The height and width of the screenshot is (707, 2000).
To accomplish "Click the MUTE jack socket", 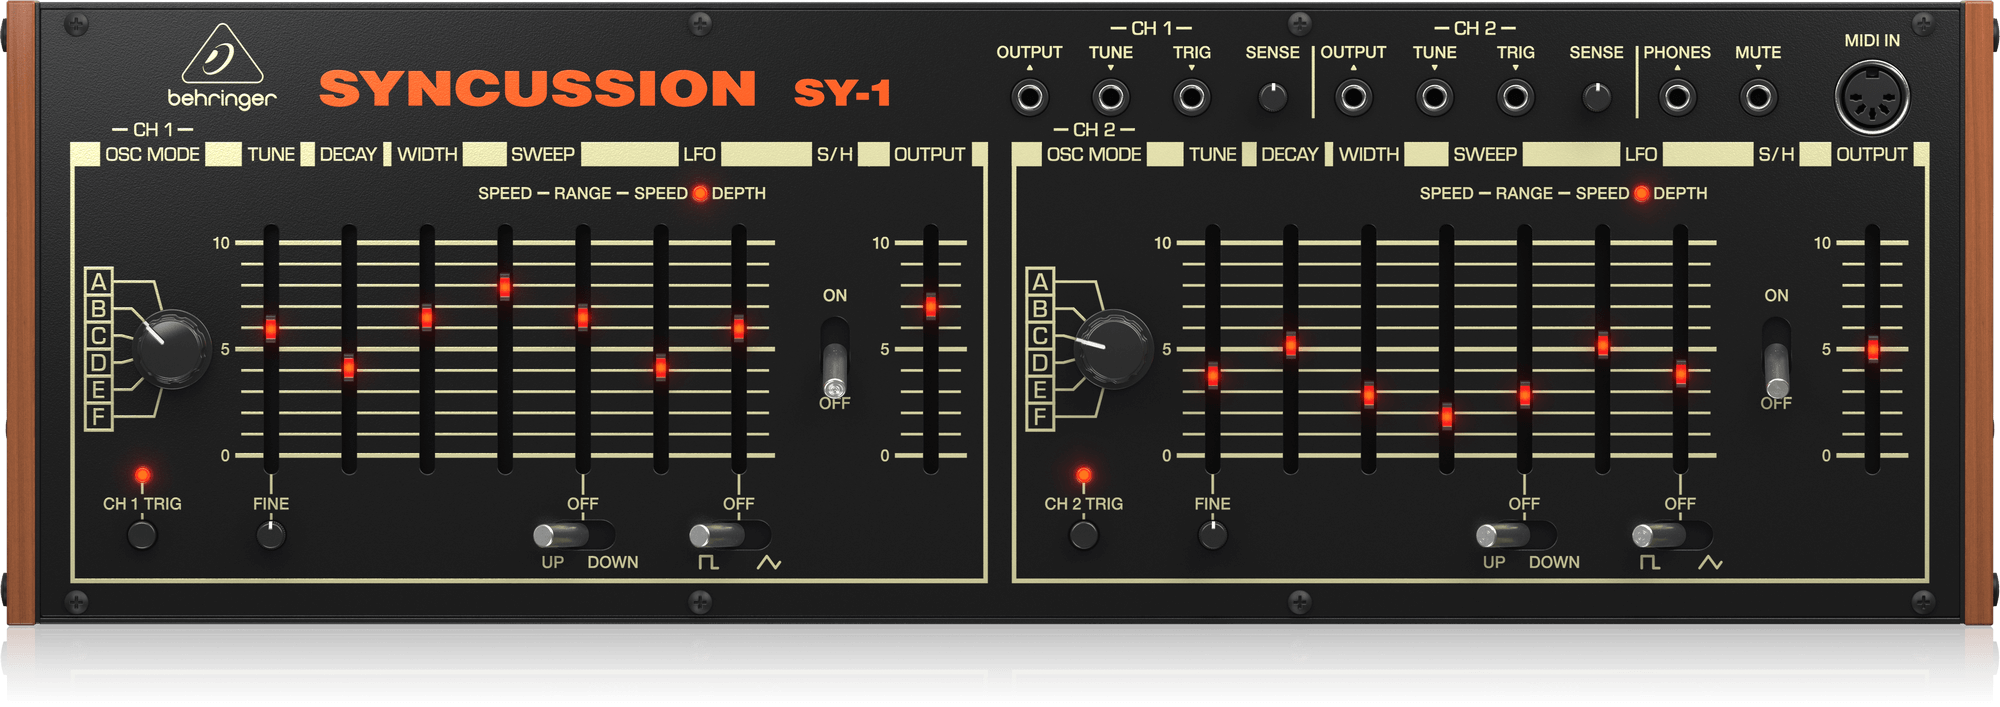I will 1758,98.
